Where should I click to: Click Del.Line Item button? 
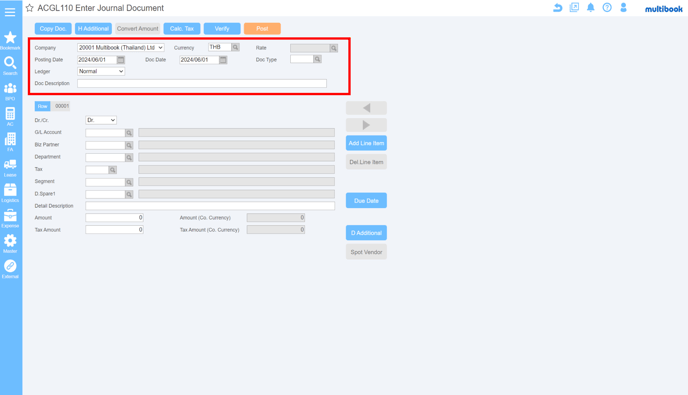coord(366,162)
